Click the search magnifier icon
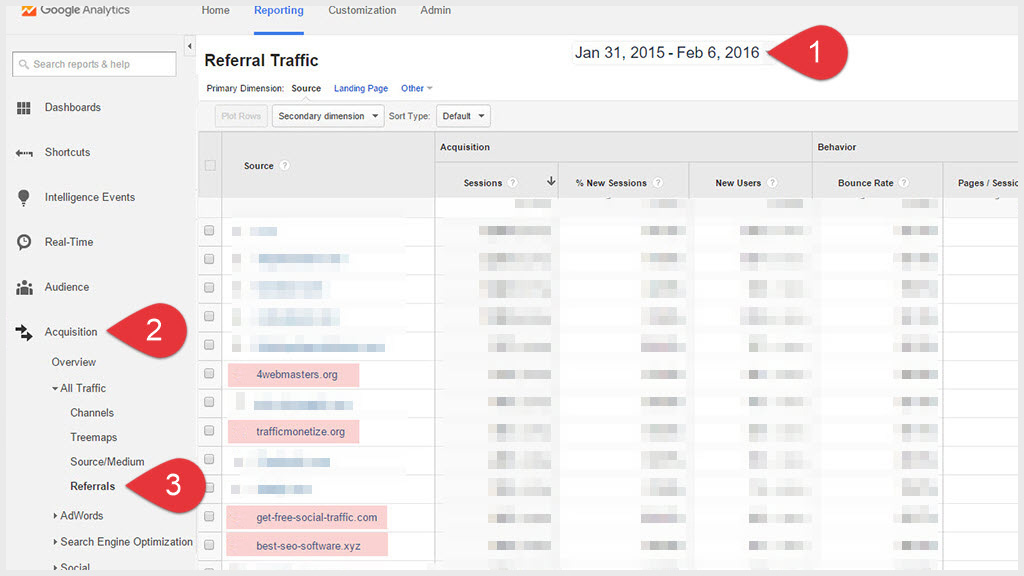The height and width of the screenshot is (576, 1024). point(24,64)
